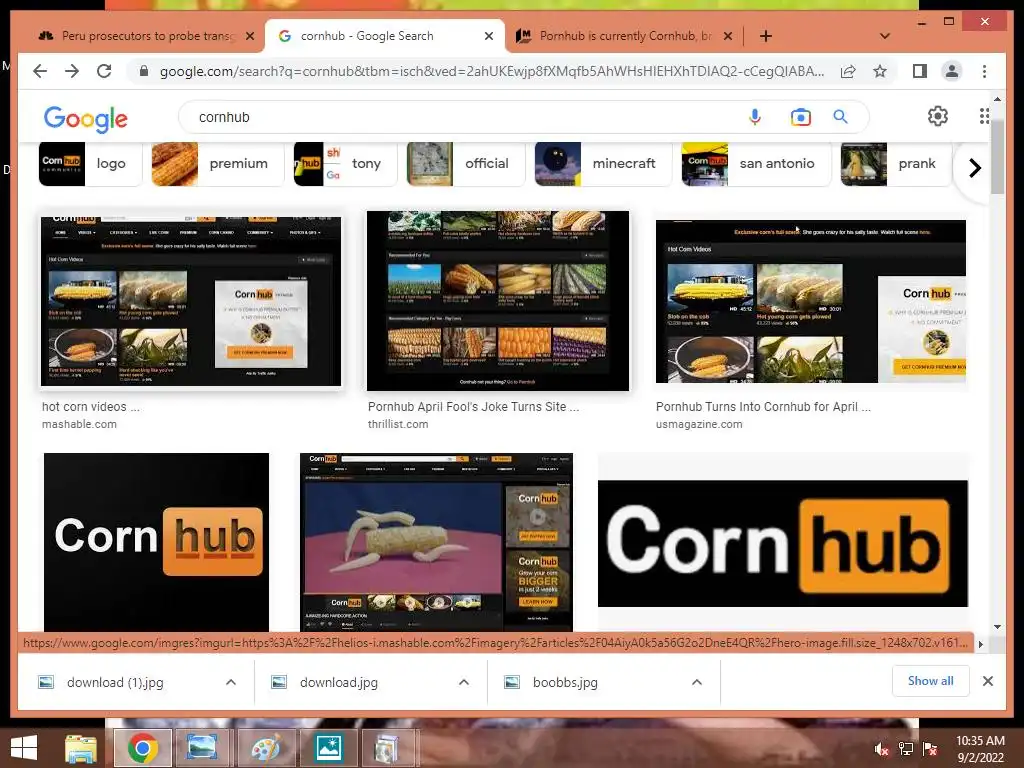This screenshot has width=1024, height=768.
Task: Open the corn cob figure site screenshot thumbnail
Action: pos(436,541)
